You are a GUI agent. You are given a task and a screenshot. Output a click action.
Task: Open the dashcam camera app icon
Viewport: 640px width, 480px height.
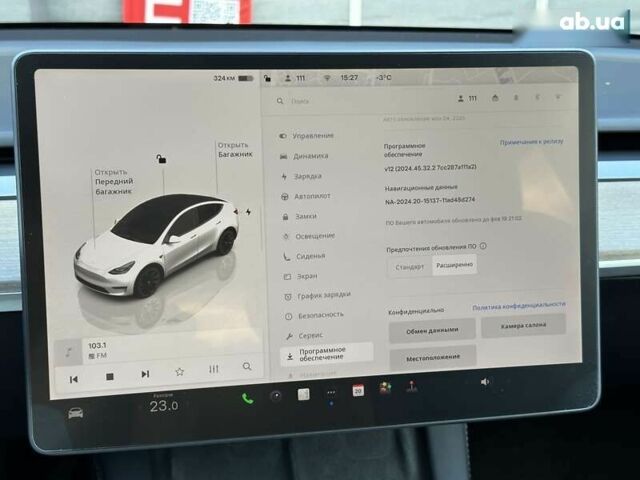click(x=276, y=396)
